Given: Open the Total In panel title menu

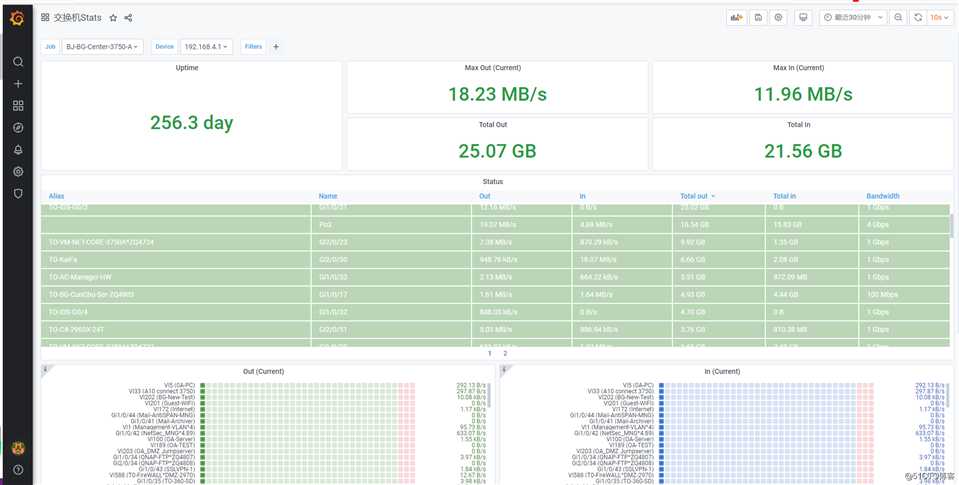Looking at the screenshot, I should [x=799, y=125].
